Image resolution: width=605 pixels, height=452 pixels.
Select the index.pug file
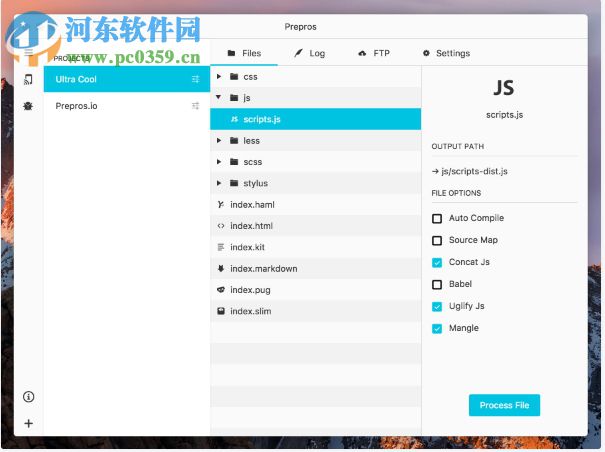point(316,289)
